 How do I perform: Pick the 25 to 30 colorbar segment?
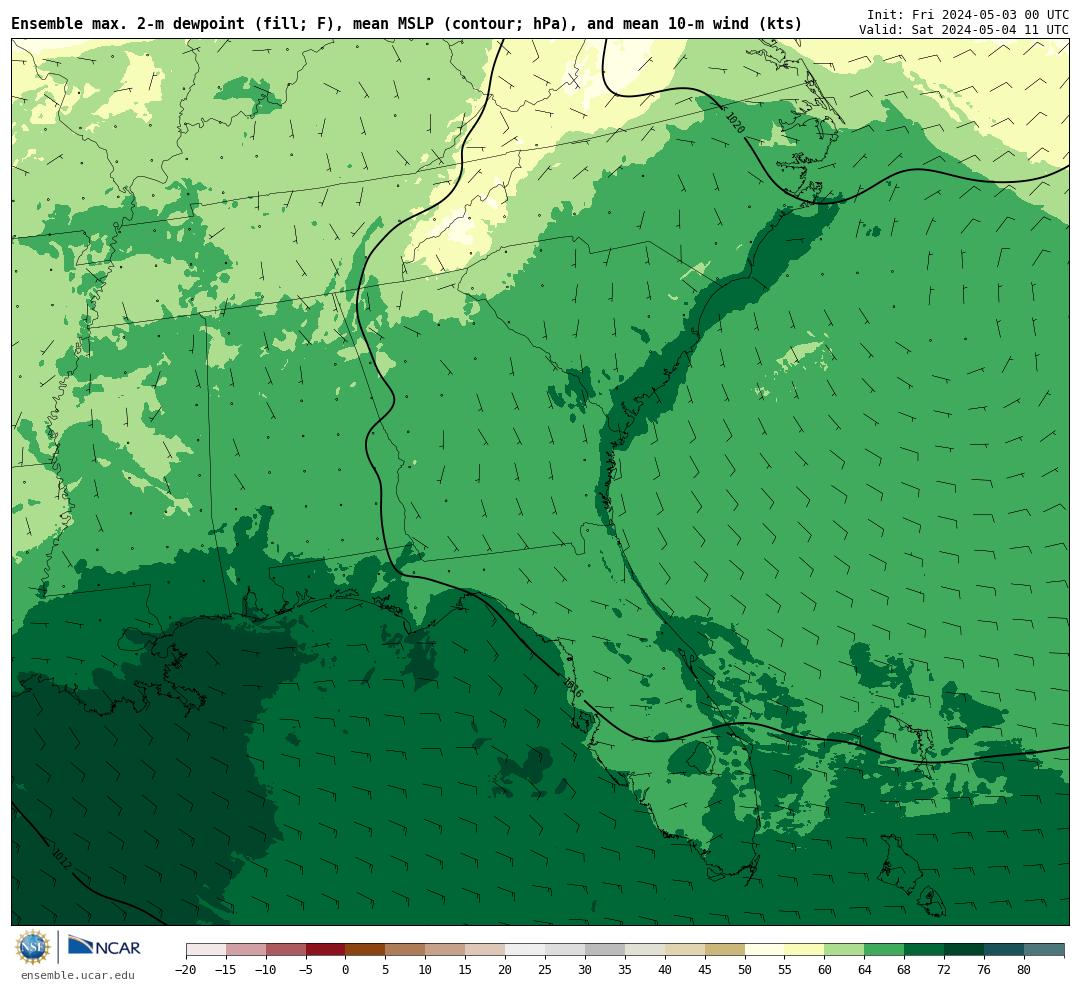coord(565,950)
